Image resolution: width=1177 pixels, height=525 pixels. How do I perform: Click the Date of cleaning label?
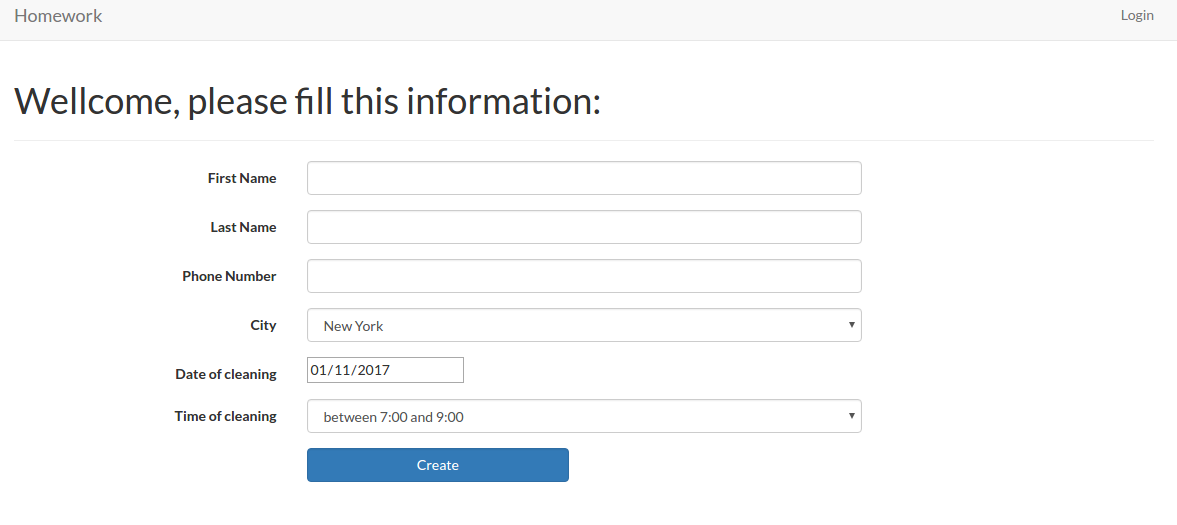tap(226, 374)
